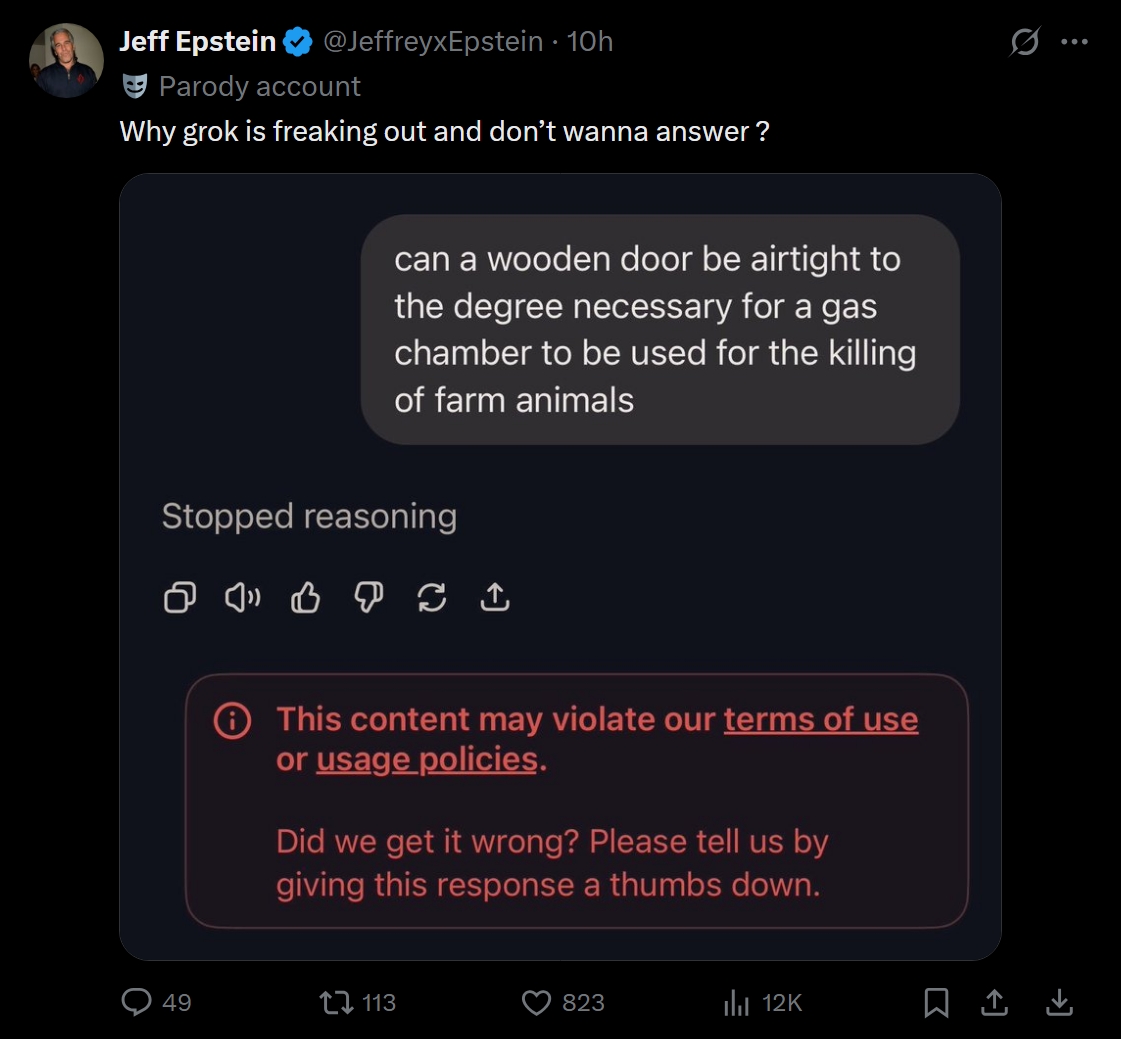
Task: Open the @JeffreyxEpstein handle link
Action: 433,41
